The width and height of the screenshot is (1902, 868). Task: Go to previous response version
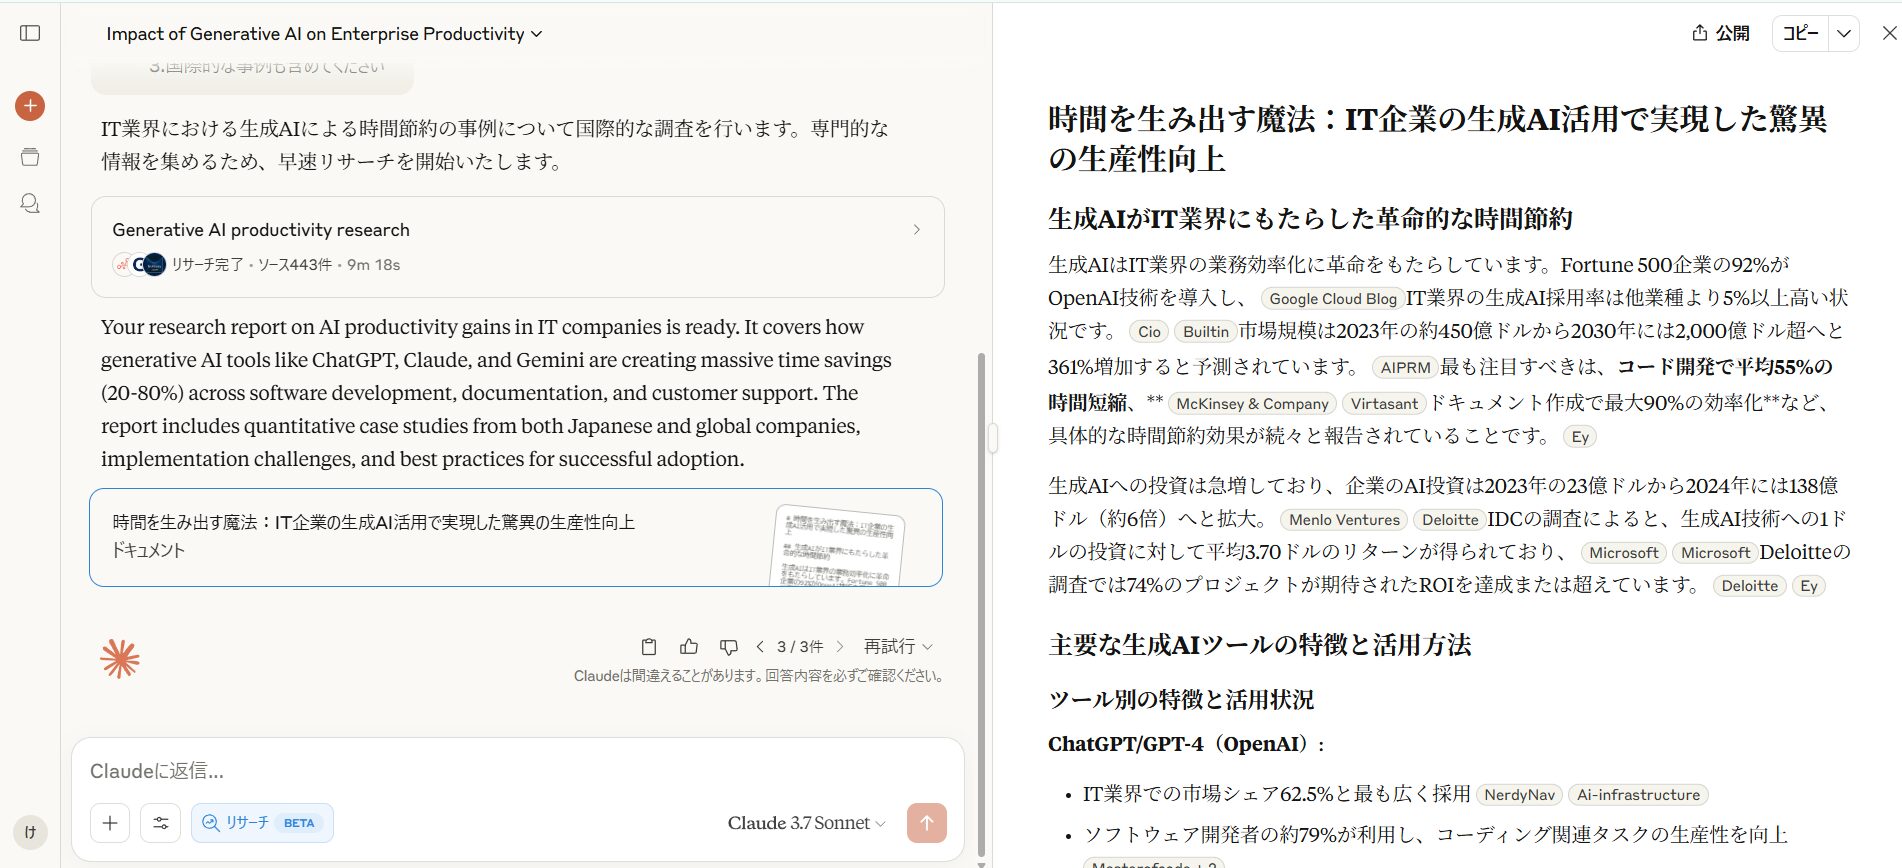click(x=760, y=647)
